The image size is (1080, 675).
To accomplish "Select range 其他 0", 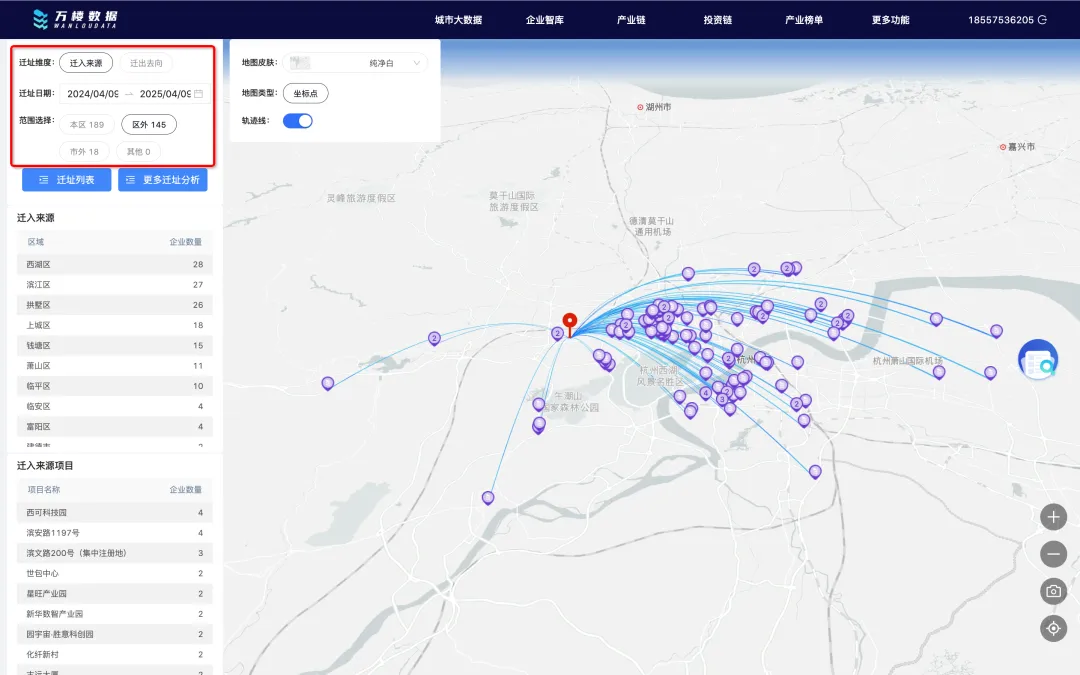I will pyautogui.click(x=138, y=152).
